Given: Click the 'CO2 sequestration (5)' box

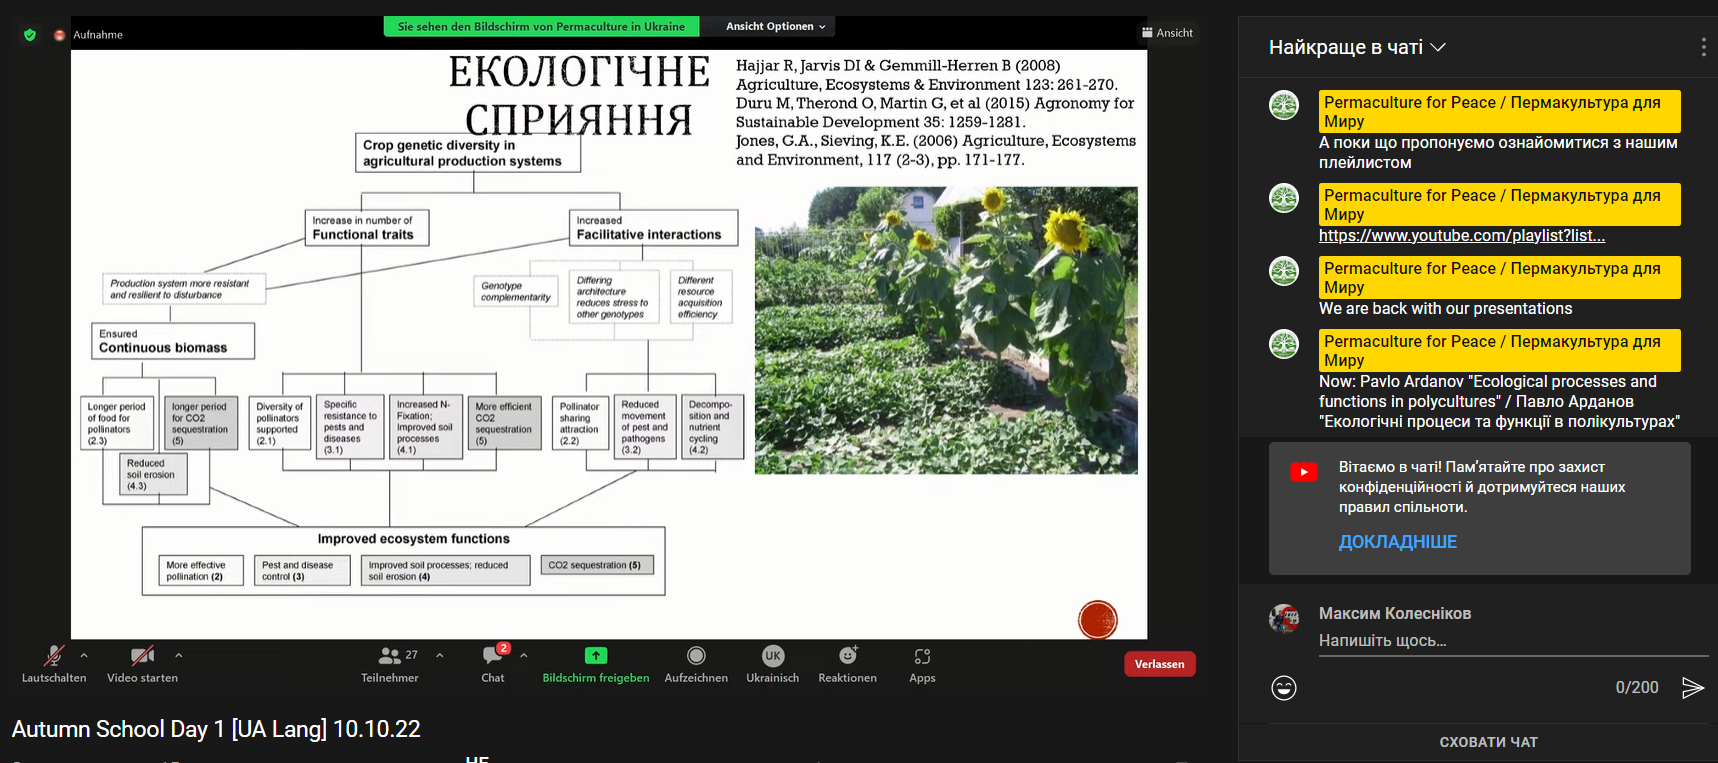Looking at the screenshot, I should 598,565.
